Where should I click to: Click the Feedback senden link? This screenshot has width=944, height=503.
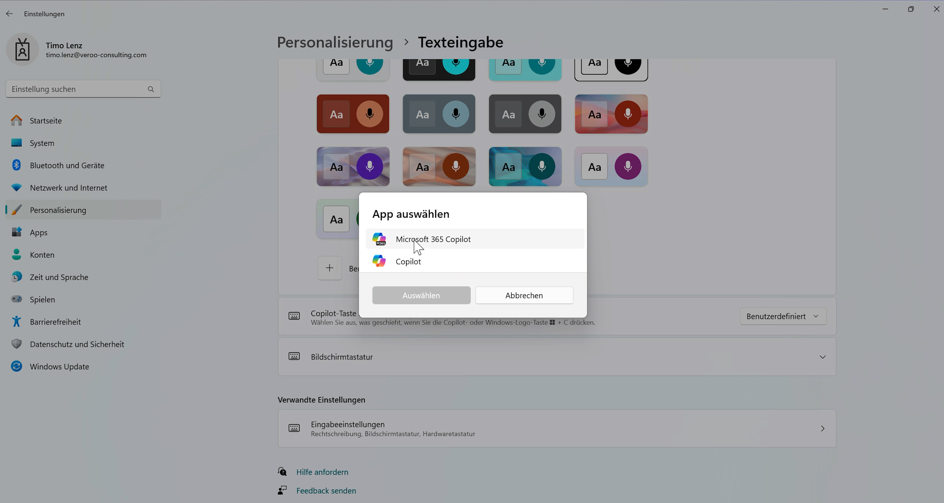point(326,491)
